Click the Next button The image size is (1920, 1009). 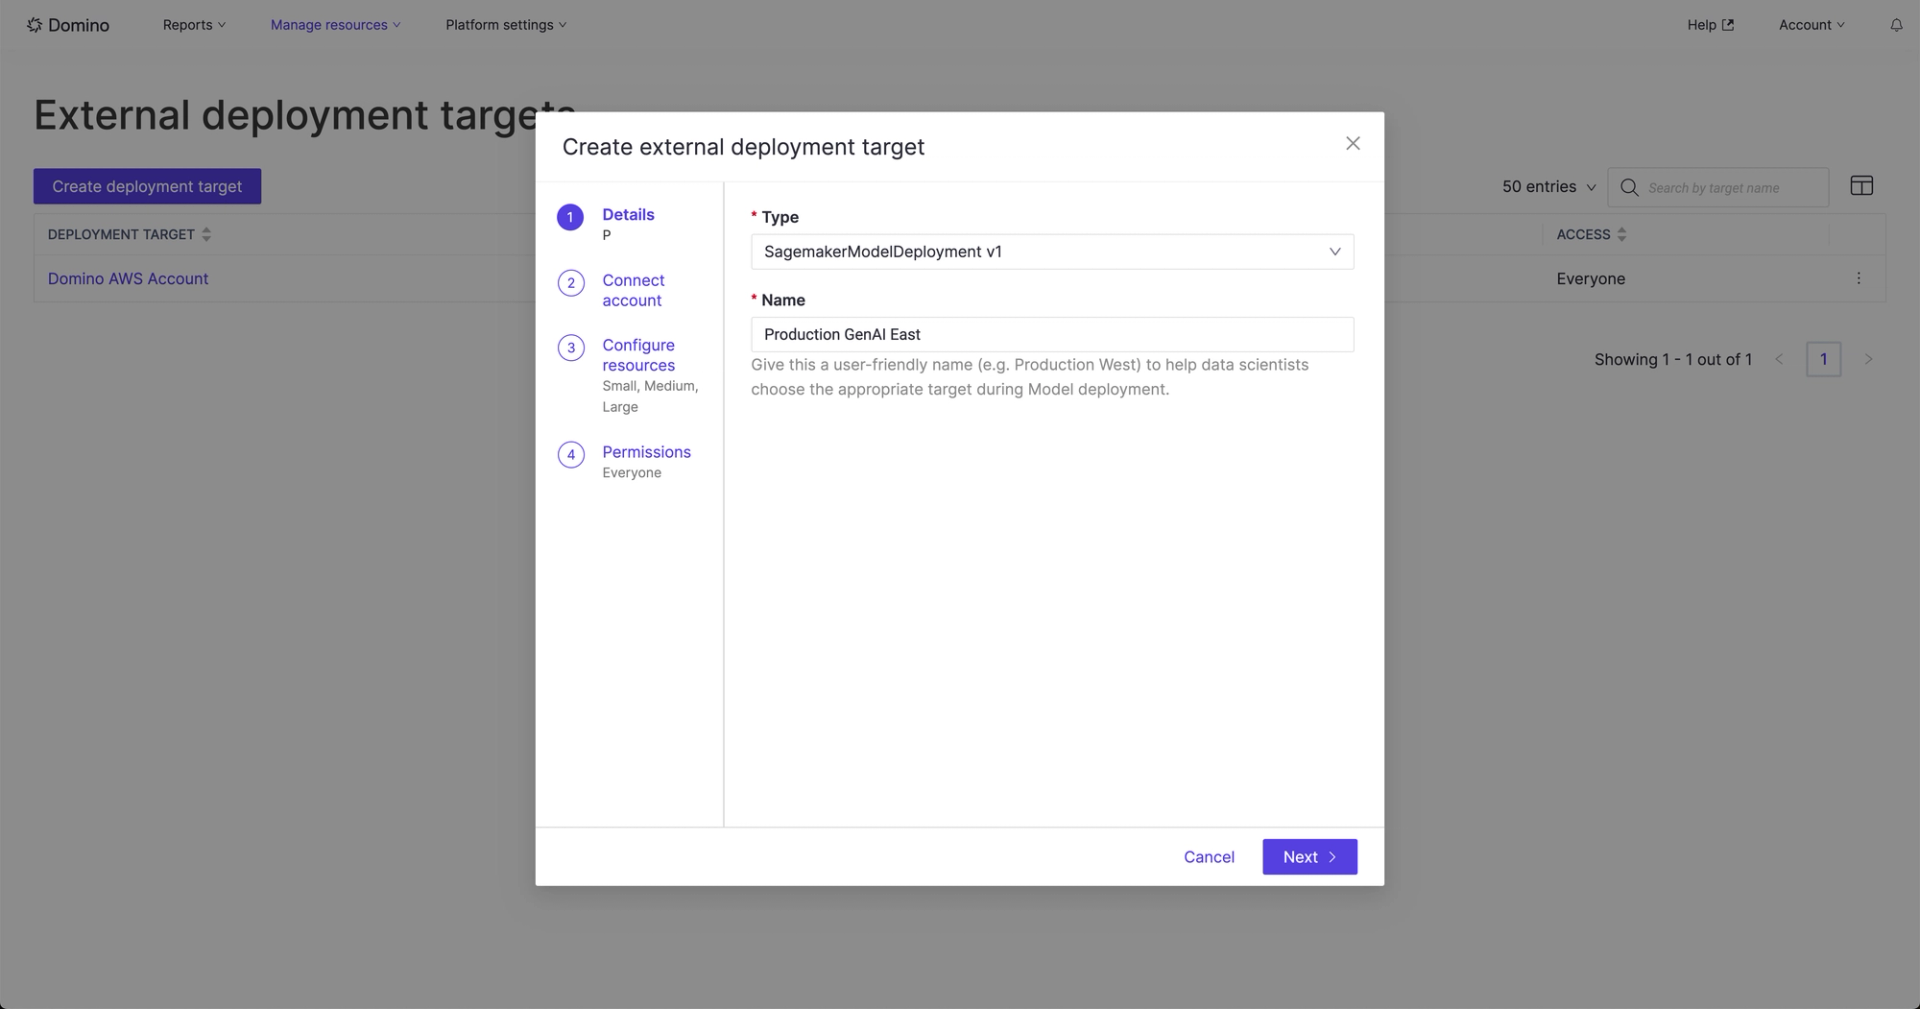(1309, 857)
